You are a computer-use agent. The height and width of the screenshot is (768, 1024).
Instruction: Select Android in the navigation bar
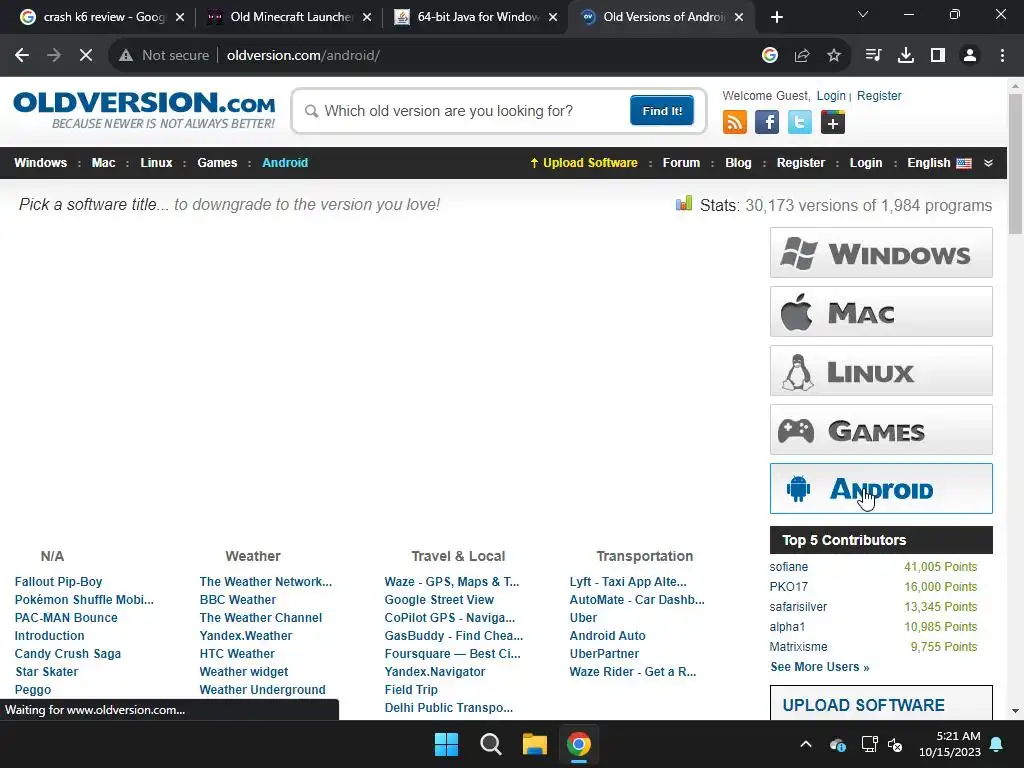pos(285,163)
